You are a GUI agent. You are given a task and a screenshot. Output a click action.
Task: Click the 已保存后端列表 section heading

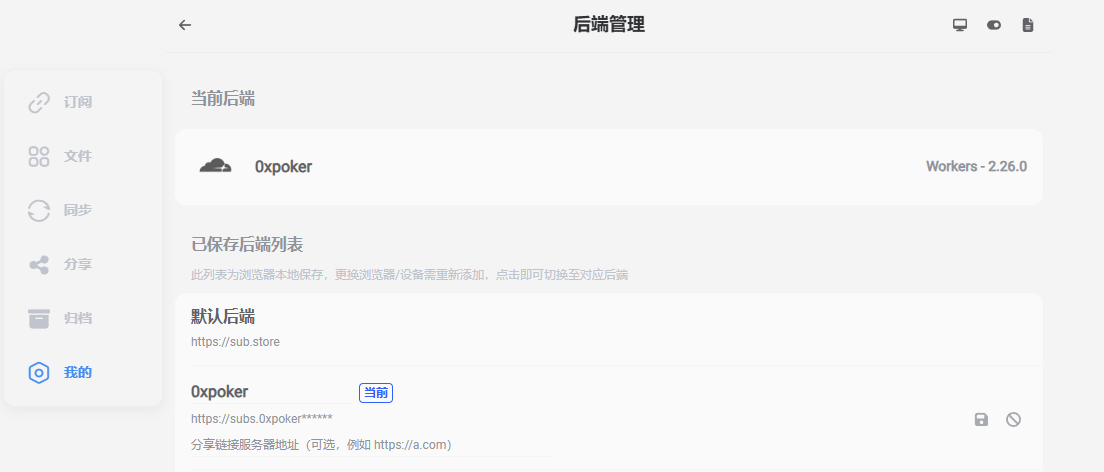tap(247, 245)
